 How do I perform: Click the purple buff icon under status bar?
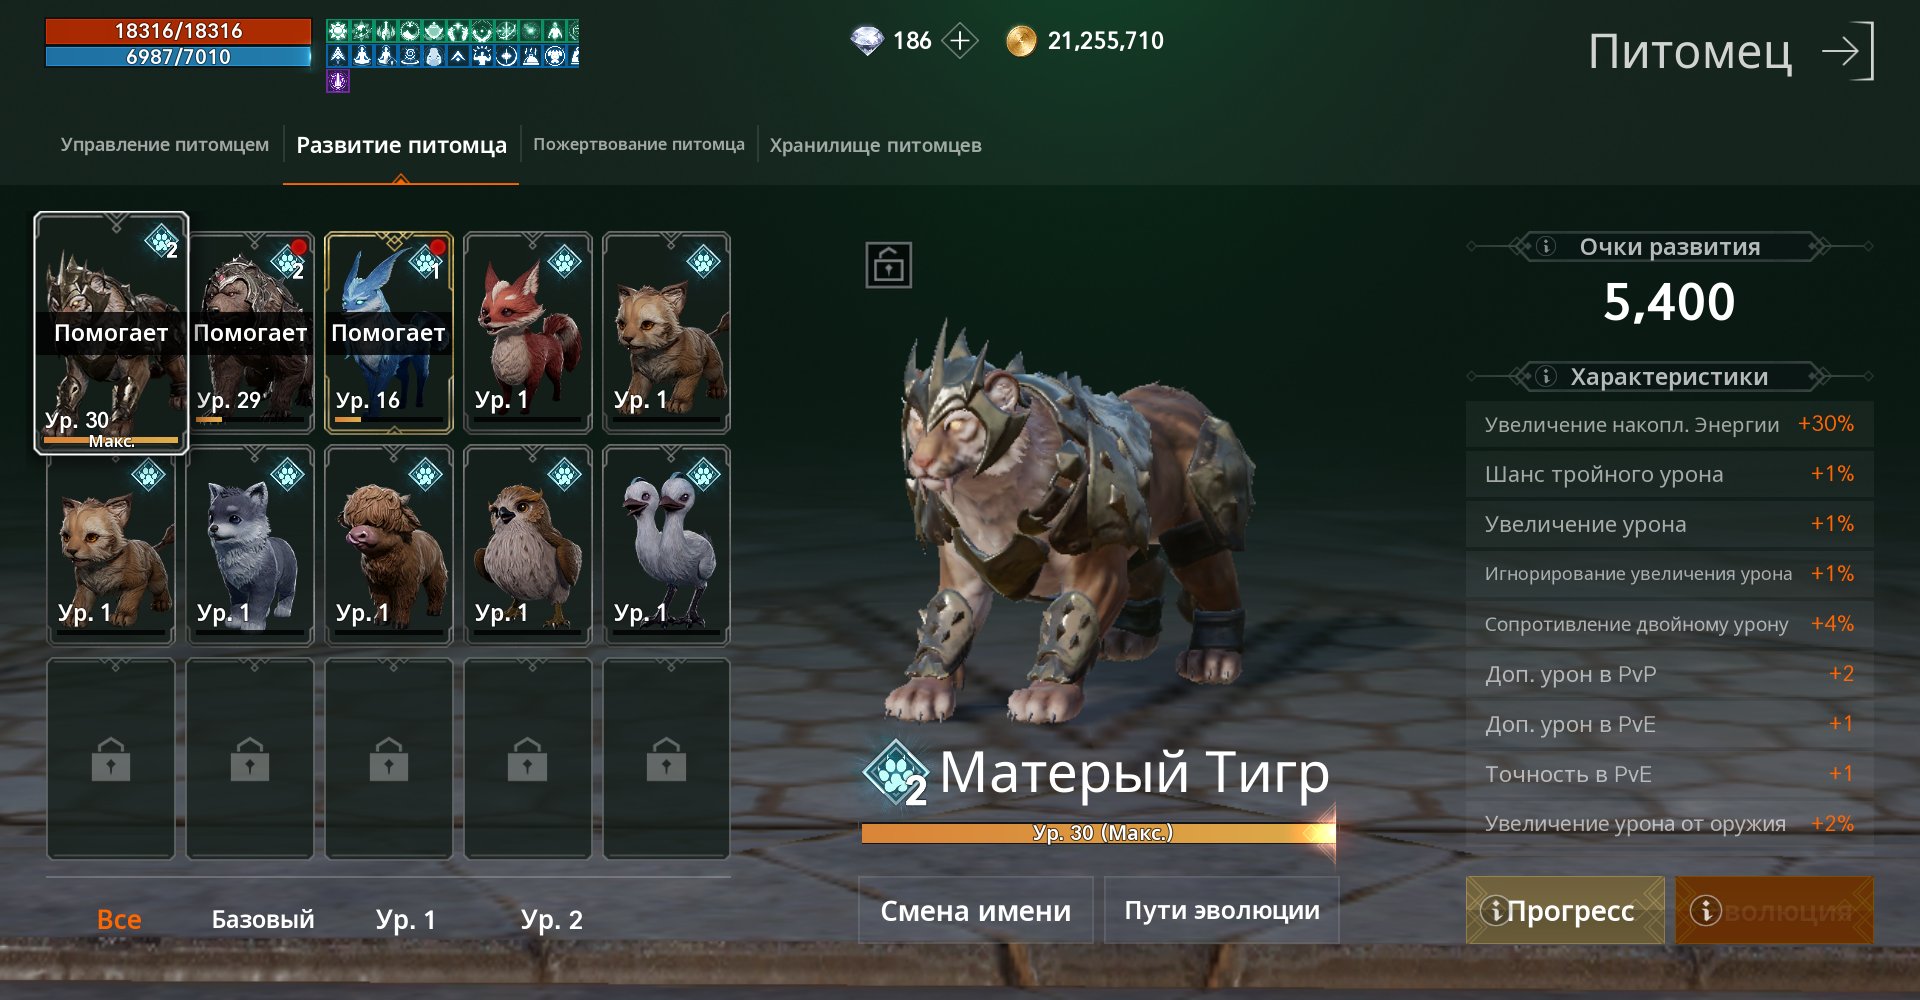[338, 81]
